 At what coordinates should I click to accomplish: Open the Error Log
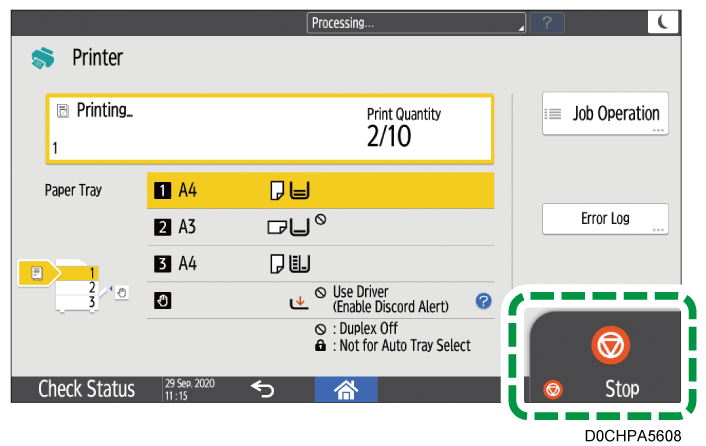(x=605, y=218)
